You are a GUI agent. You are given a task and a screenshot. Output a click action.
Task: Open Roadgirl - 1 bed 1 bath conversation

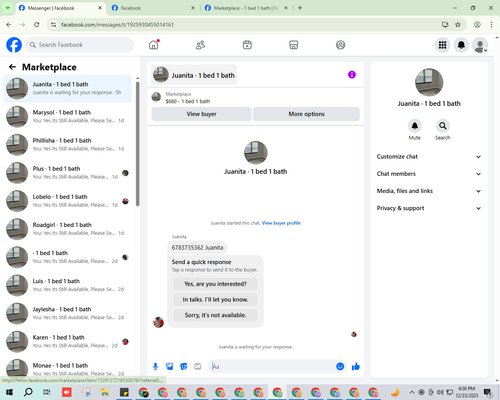point(67,229)
